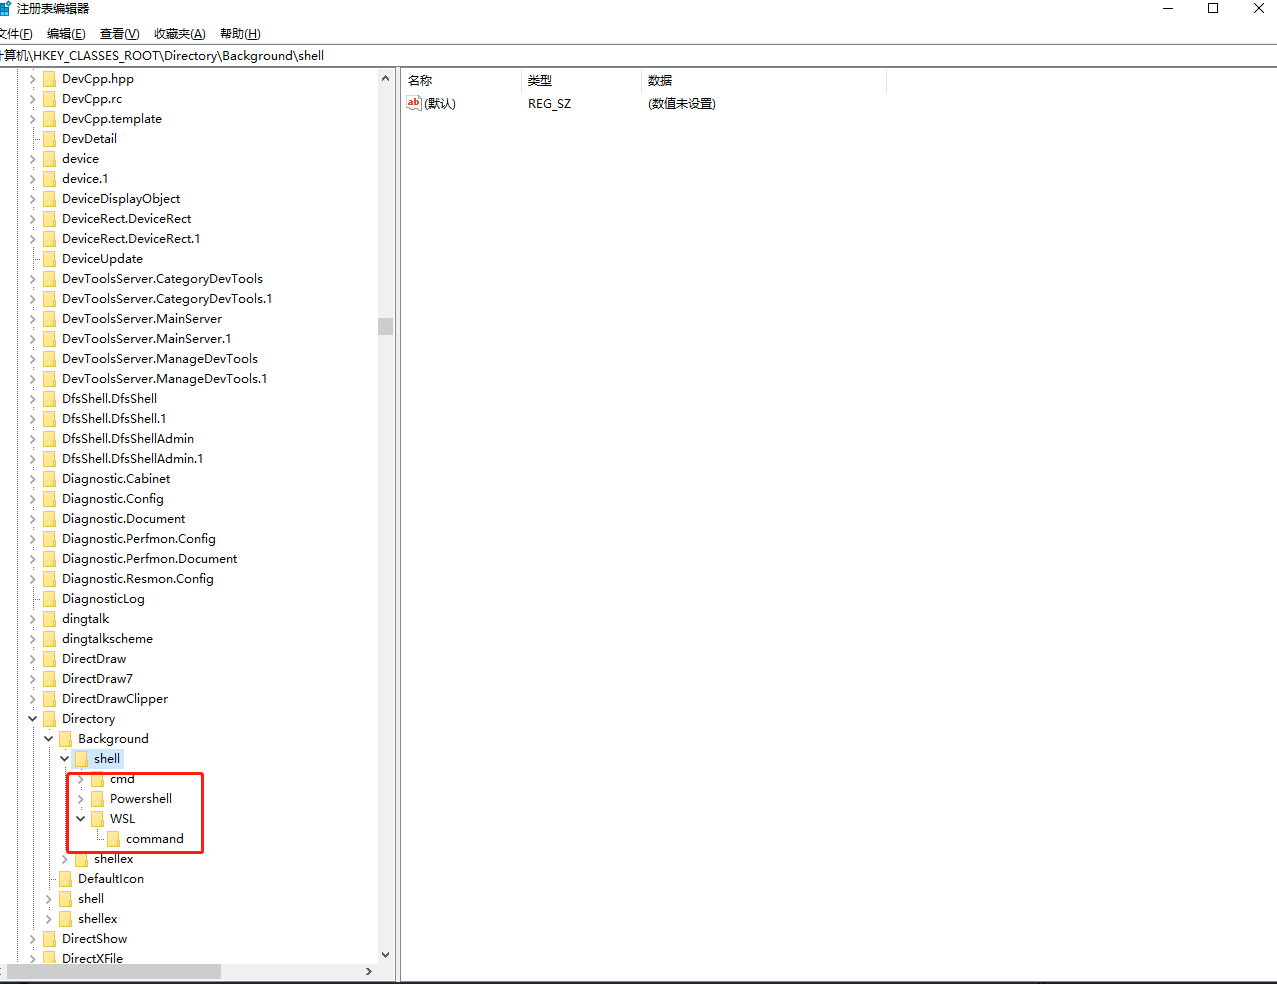Select the device key
Screen dimensions: 1277x984
tap(81, 159)
